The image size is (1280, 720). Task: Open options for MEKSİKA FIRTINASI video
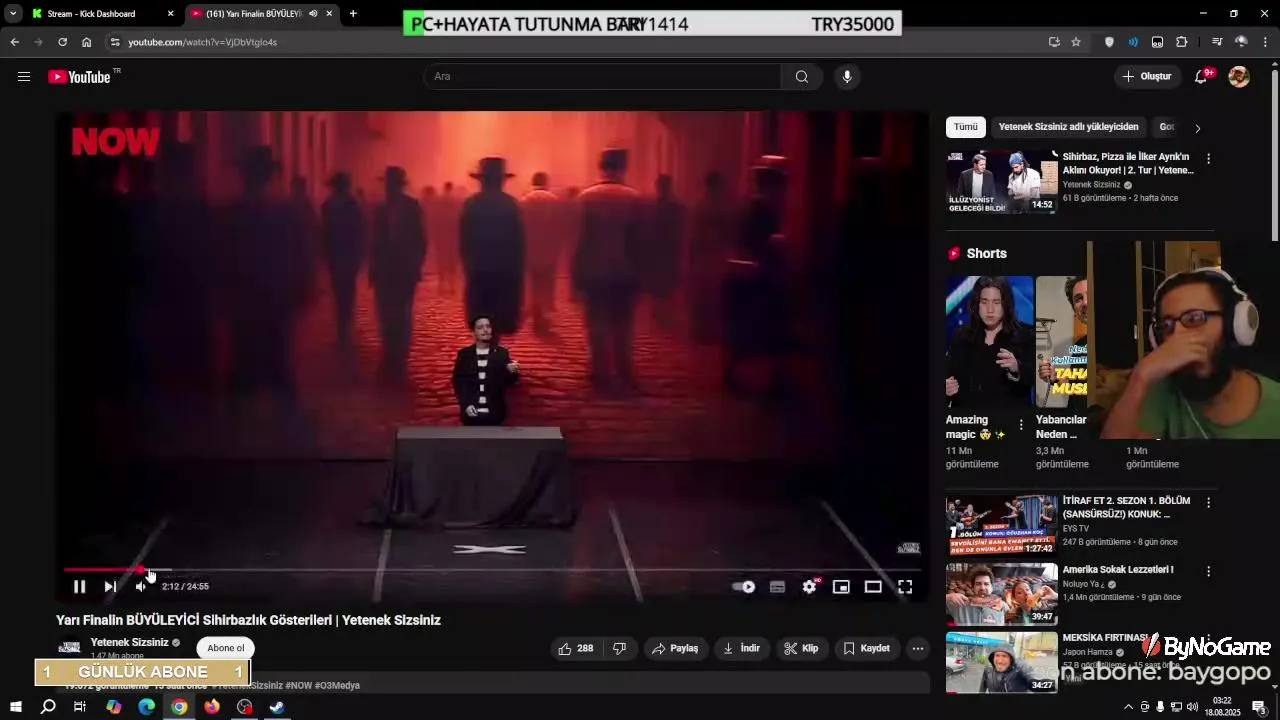click(1208, 639)
